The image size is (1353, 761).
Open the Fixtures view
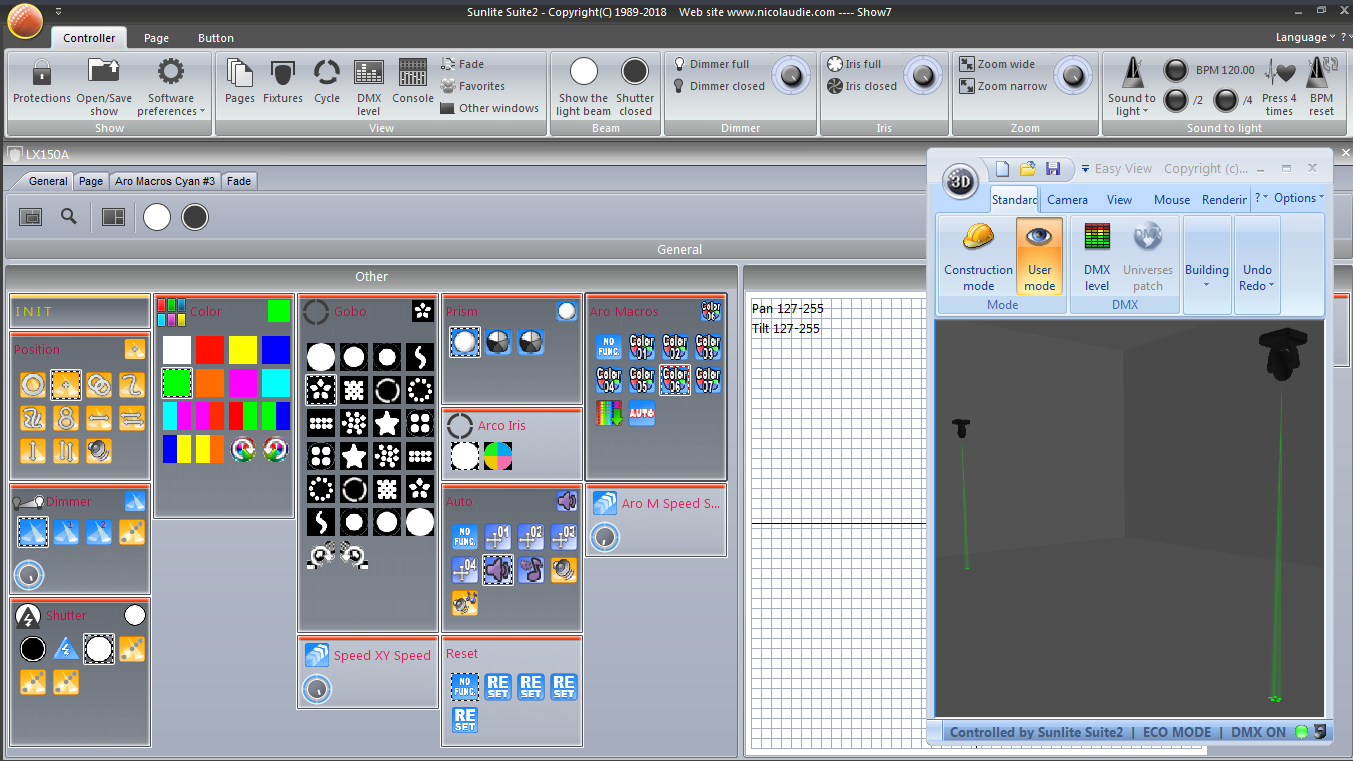[x=283, y=82]
